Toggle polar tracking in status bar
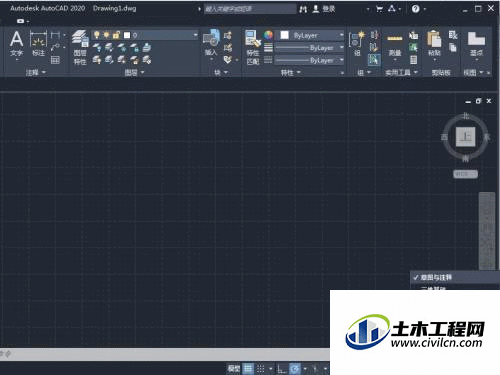The width and height of the screenshot is (500, 375). click(x=295, y=369)
